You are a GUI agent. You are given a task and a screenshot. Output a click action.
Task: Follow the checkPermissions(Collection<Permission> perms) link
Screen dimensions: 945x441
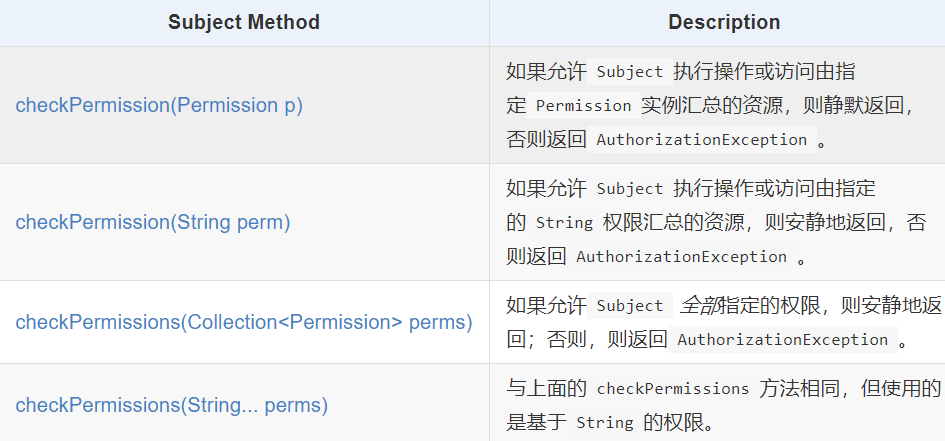click(244, 322)
